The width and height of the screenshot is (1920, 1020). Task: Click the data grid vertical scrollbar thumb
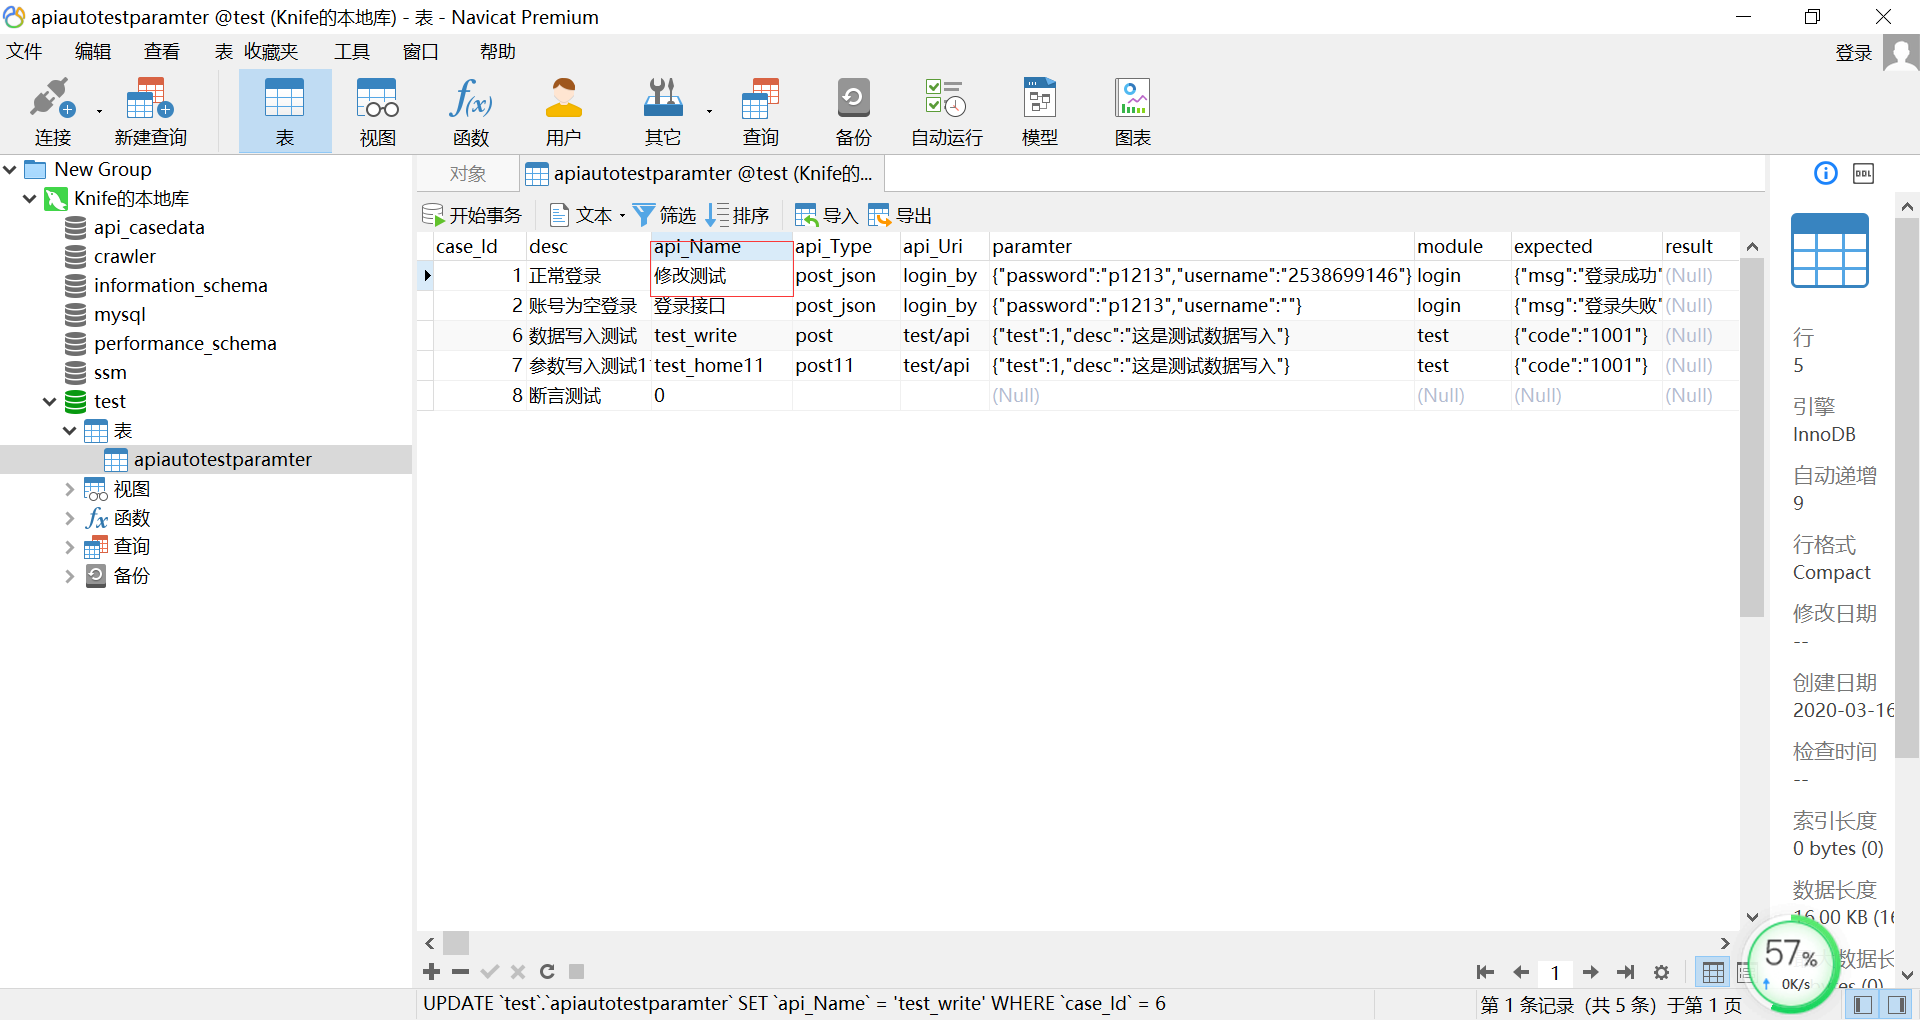1752,438
